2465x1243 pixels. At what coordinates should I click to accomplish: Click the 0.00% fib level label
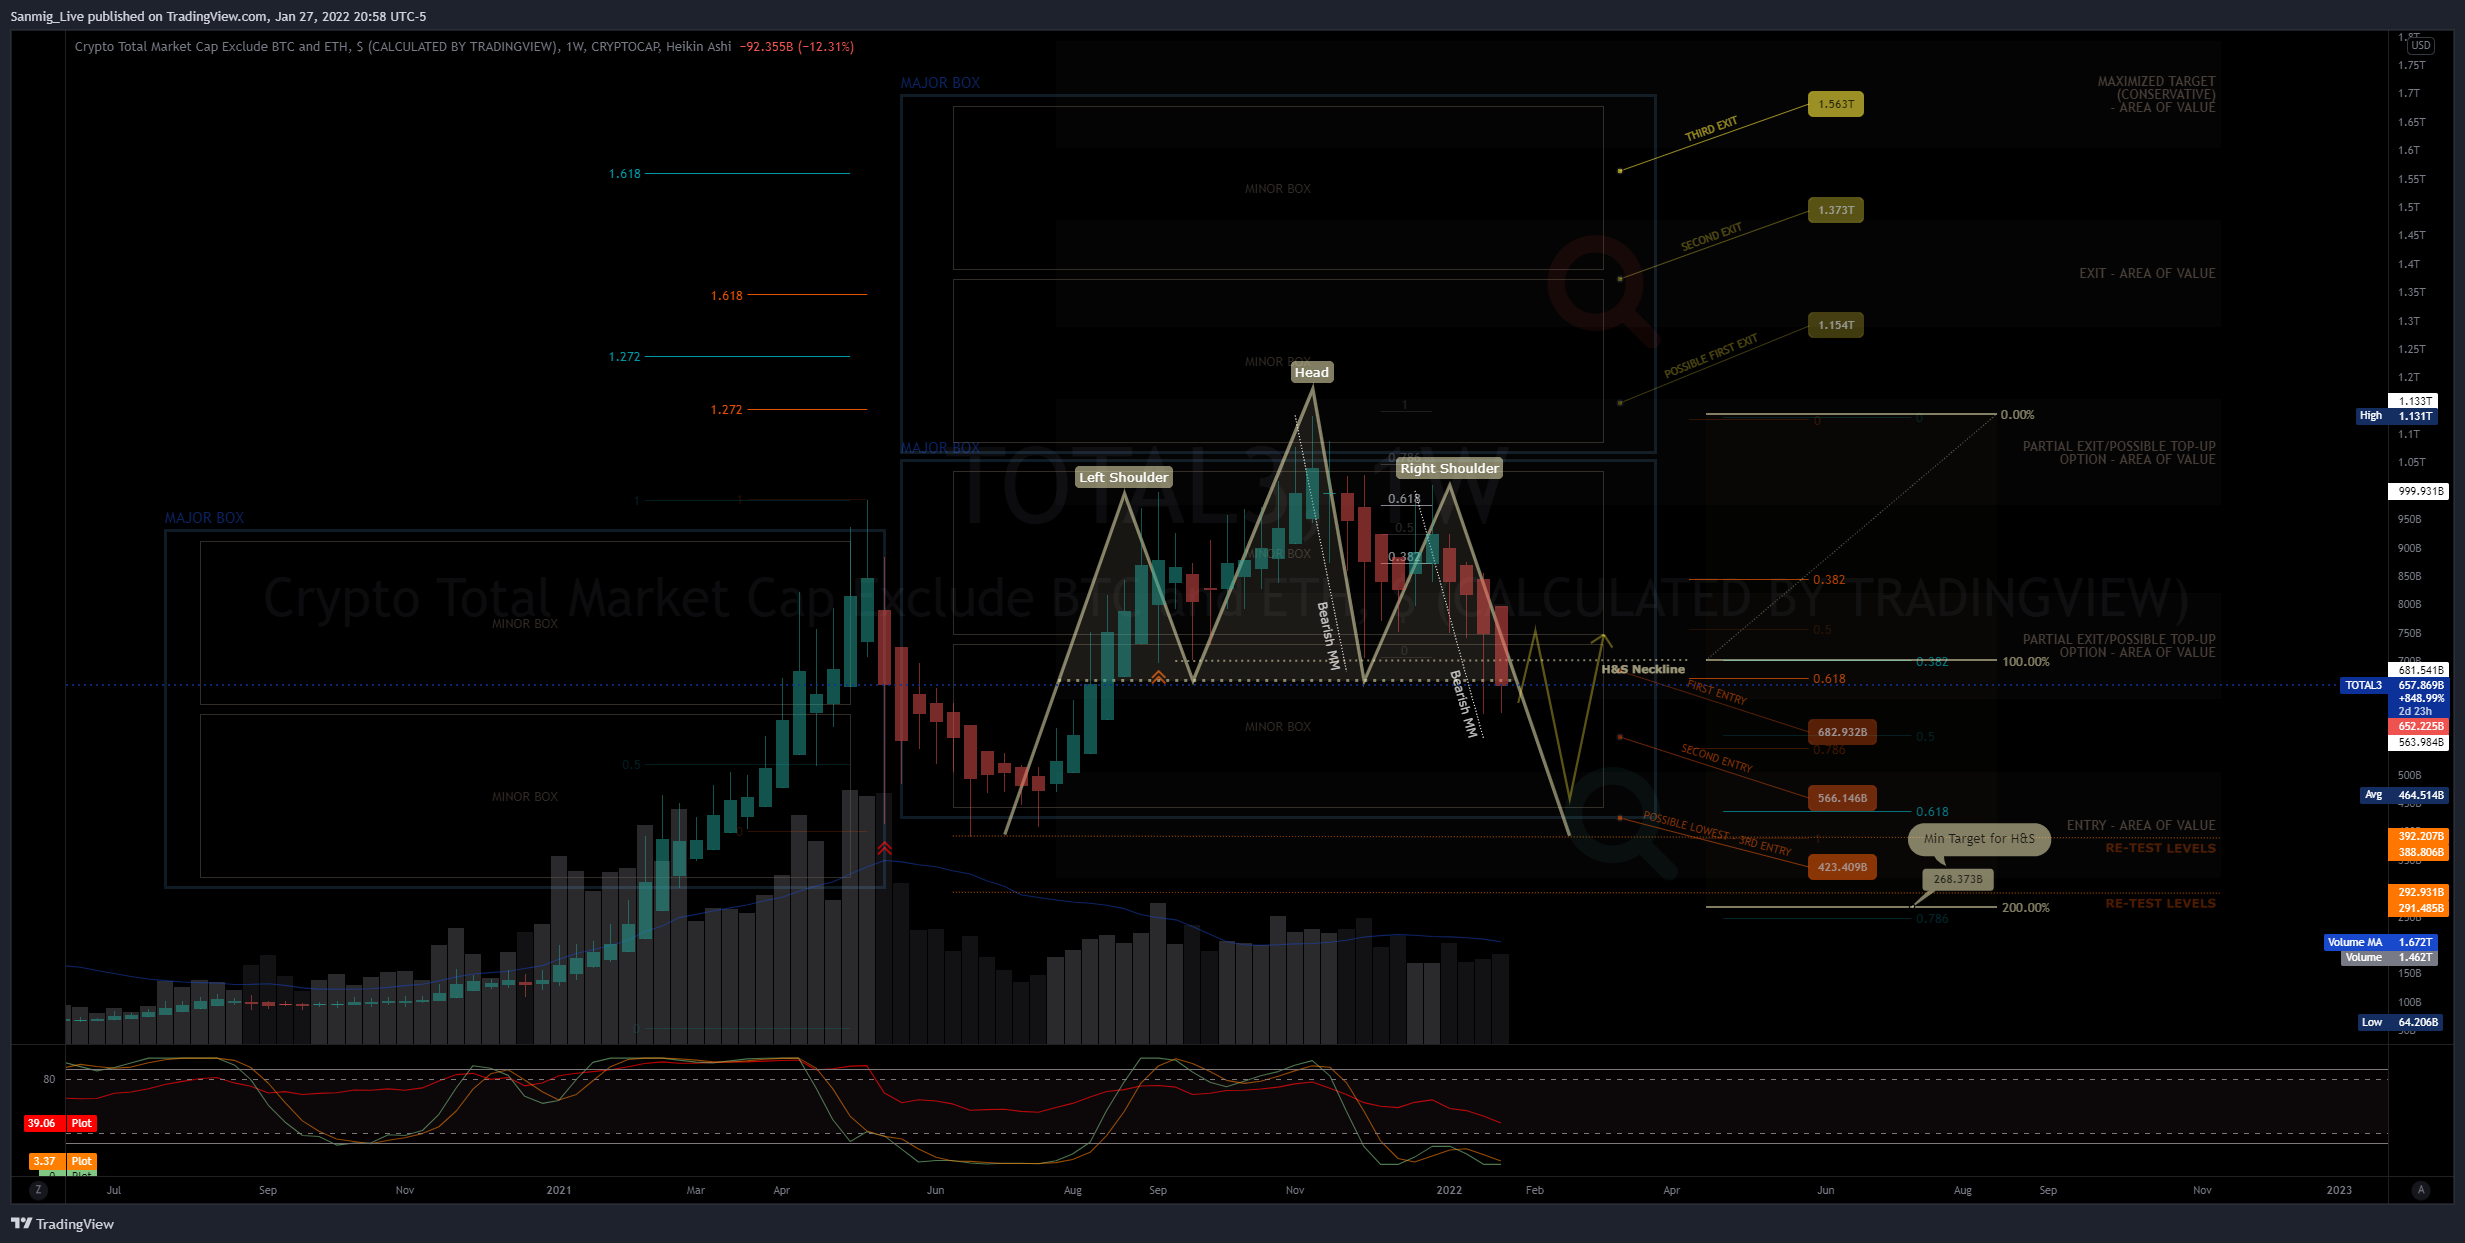2017,415
